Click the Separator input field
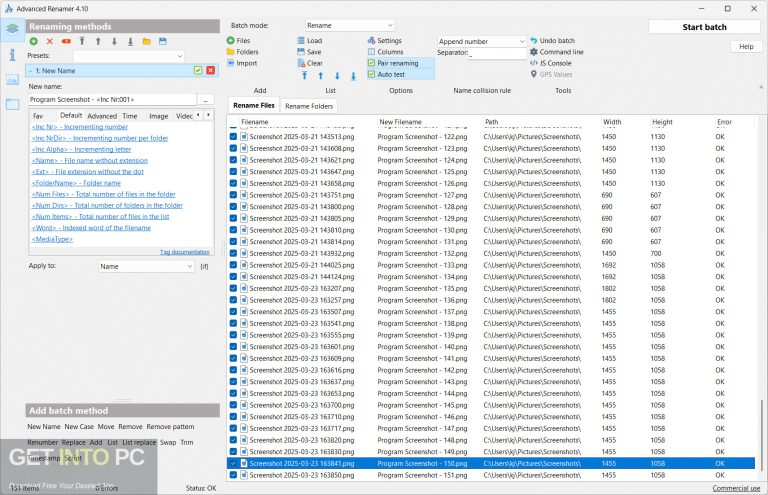768x495 pixels. [x=497, y=54]
